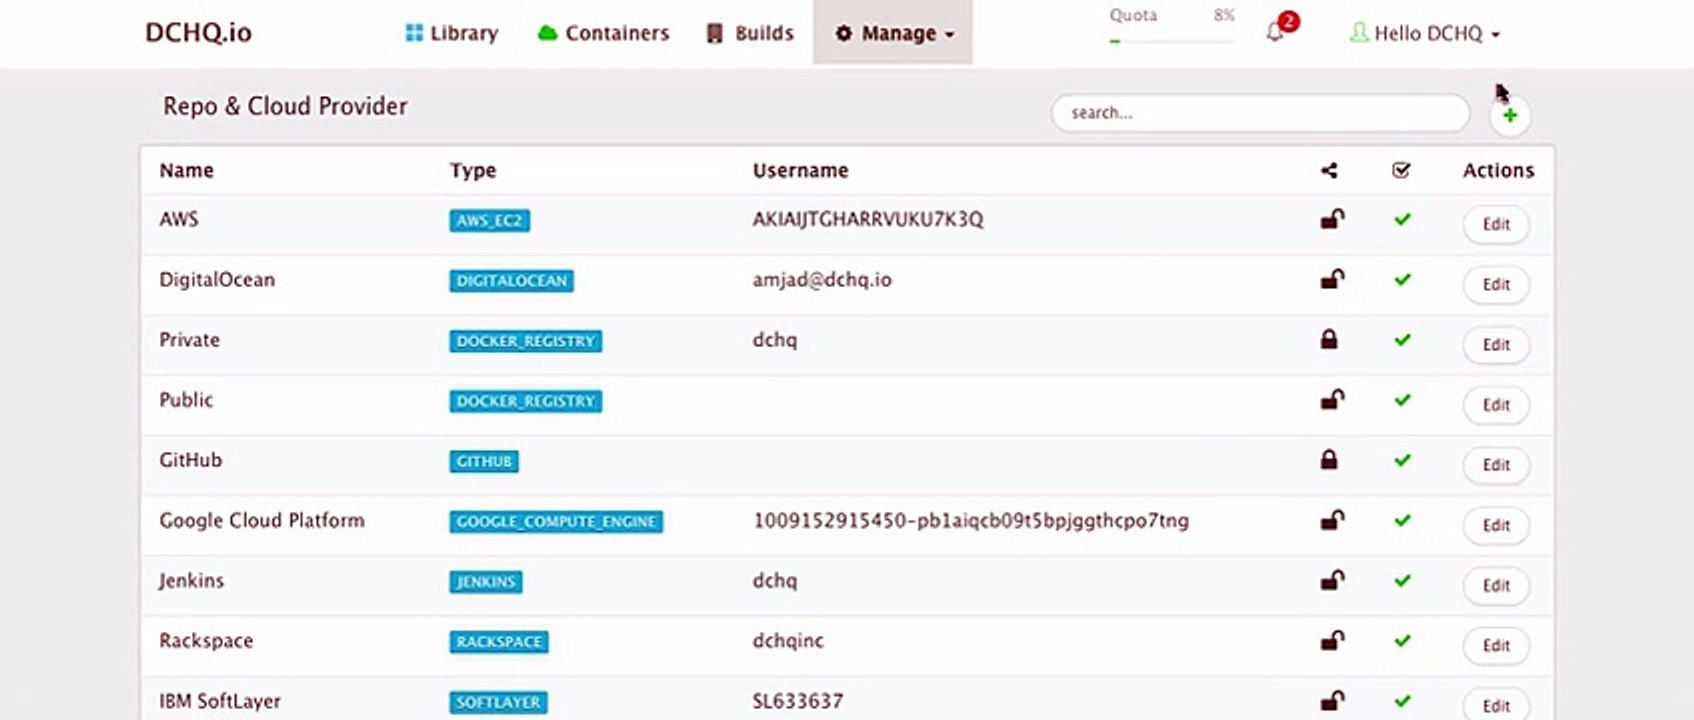Click the Actions column header

click(x=1498, y=170)
